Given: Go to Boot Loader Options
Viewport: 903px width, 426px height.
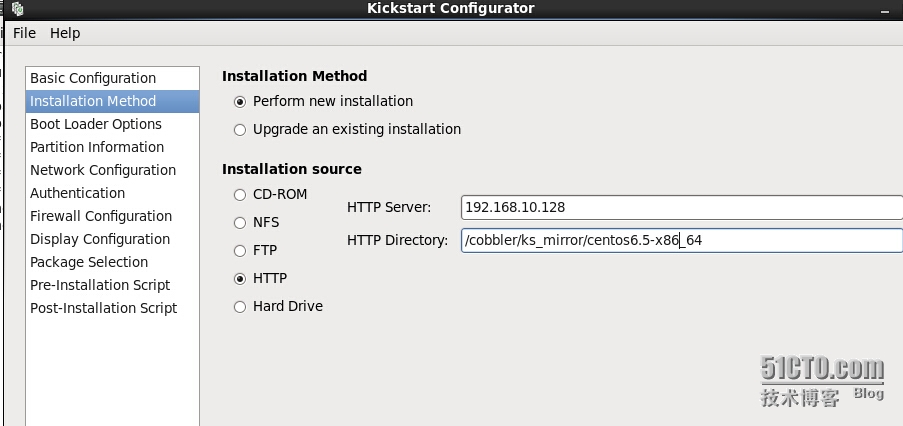Looking at the screenshot, I should coord(112,124).
